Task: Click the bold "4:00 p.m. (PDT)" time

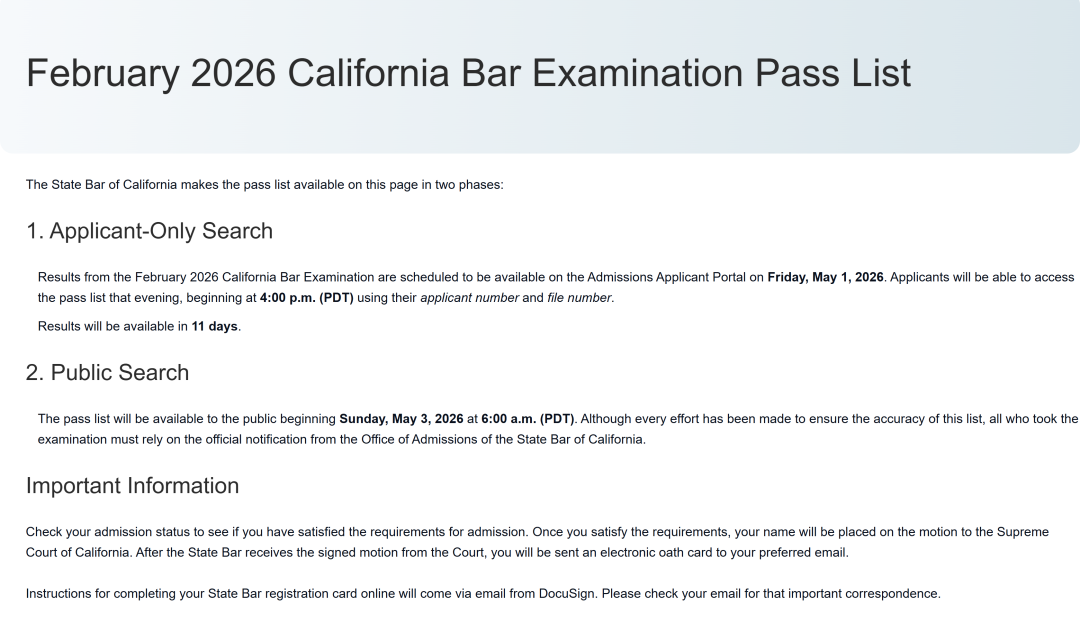Action: pyautogui.click(x=306, y=298)
